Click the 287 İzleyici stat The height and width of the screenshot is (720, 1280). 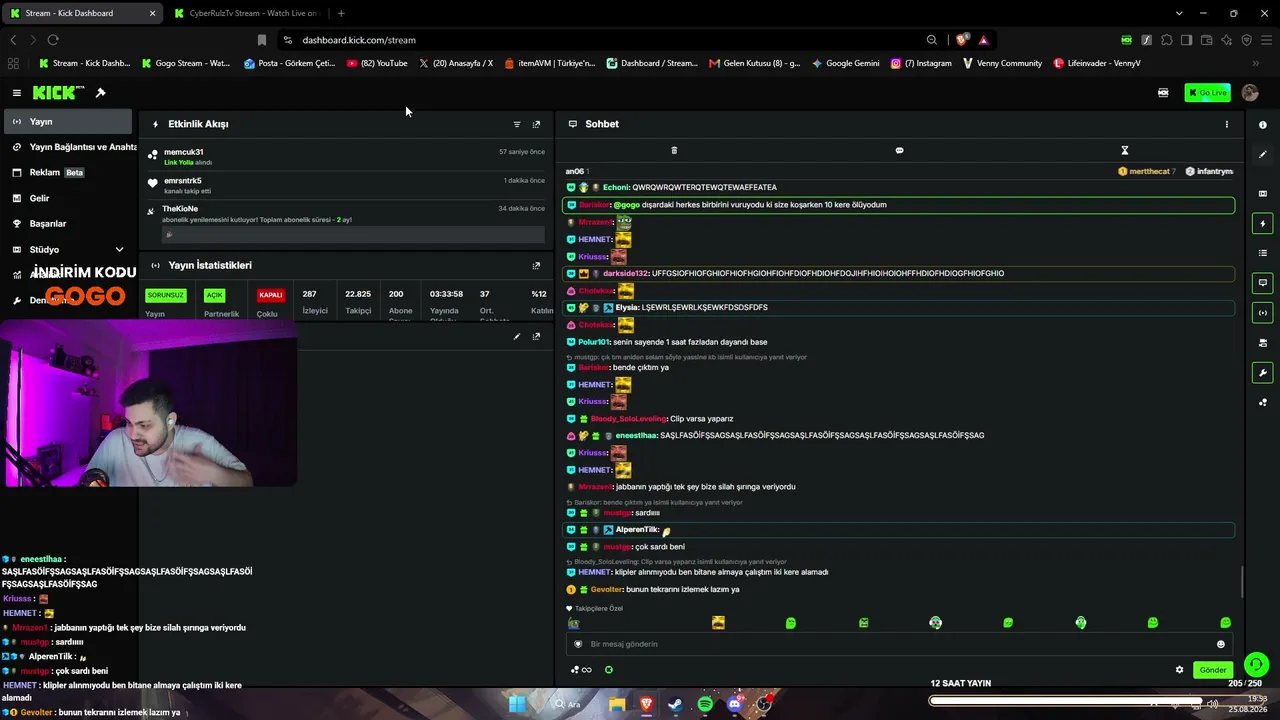315,302
